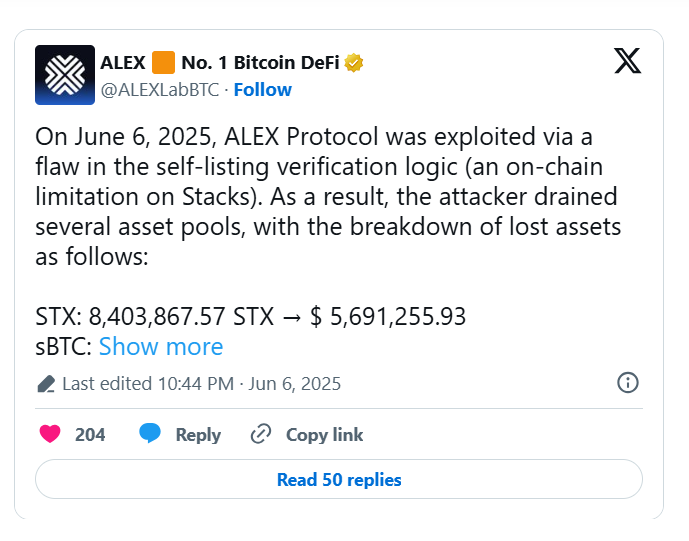The image size is (689, 541).
Task: Click the Reply text label
Action: point(198,435)
